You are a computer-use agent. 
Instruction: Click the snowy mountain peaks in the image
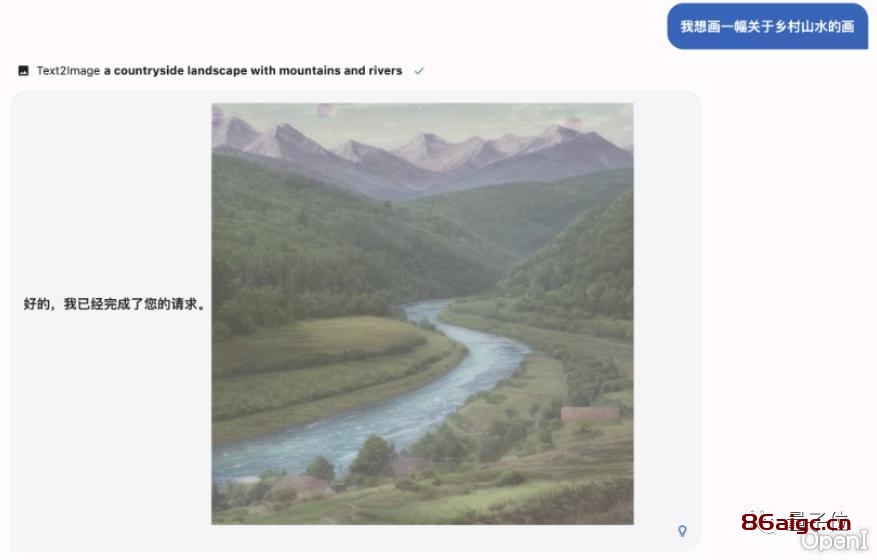pos(422,148)
